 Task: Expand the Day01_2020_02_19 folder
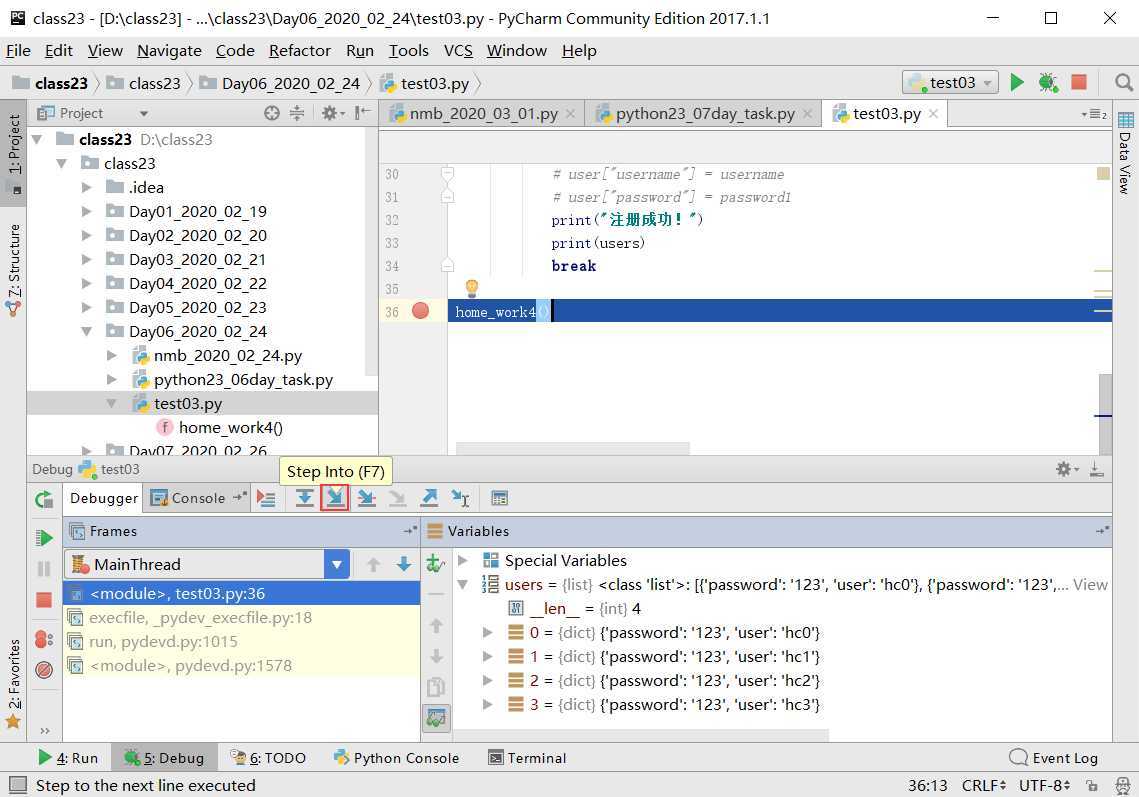tap(86, 211)
